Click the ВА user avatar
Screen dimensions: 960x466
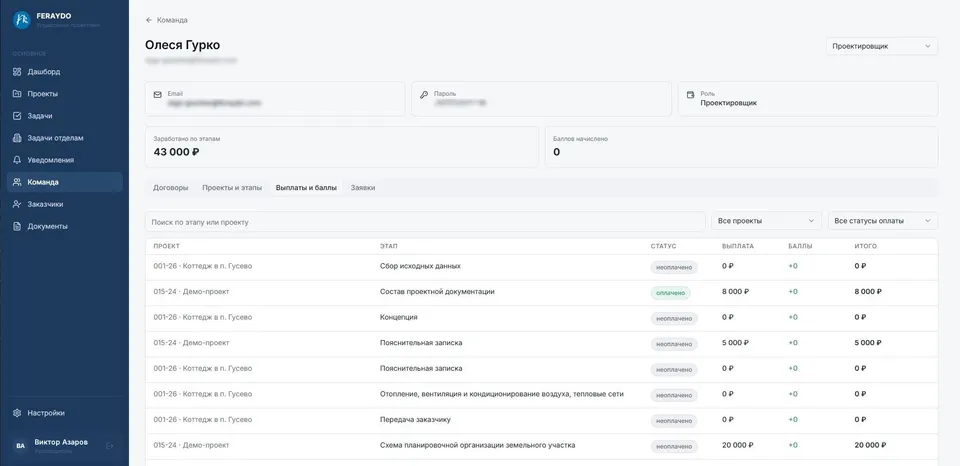(x=20, y=446)
